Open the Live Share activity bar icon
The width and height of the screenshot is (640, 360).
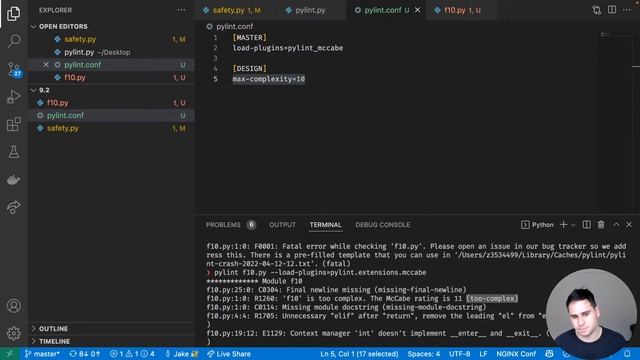click(x=13, y=207)
